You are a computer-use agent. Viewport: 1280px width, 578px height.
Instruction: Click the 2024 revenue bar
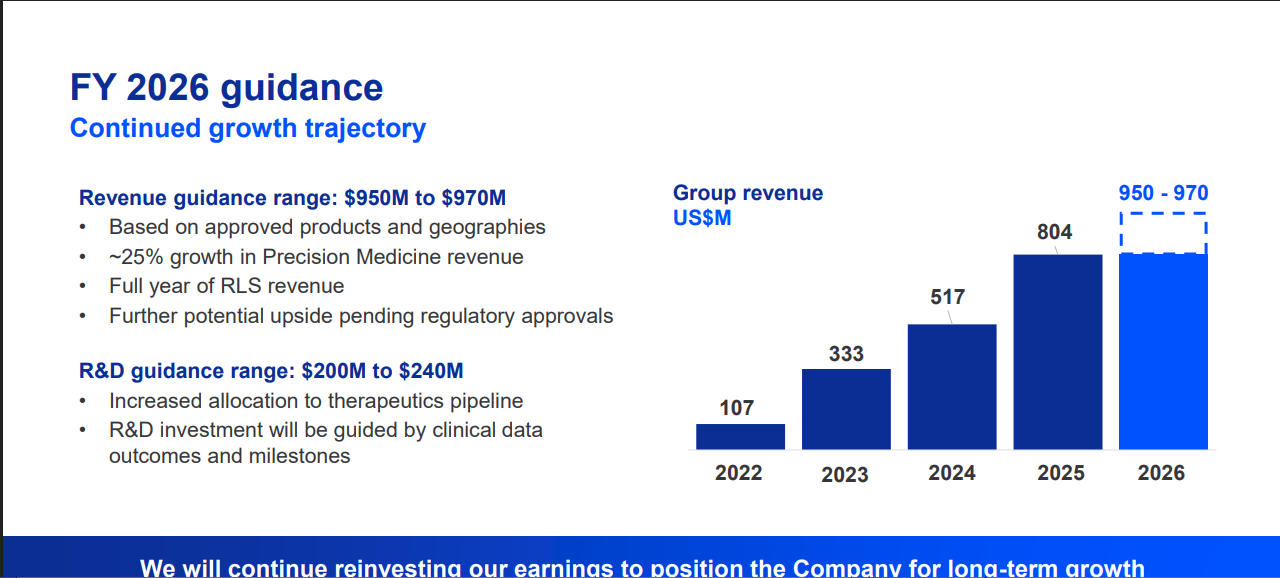[952, 387]
